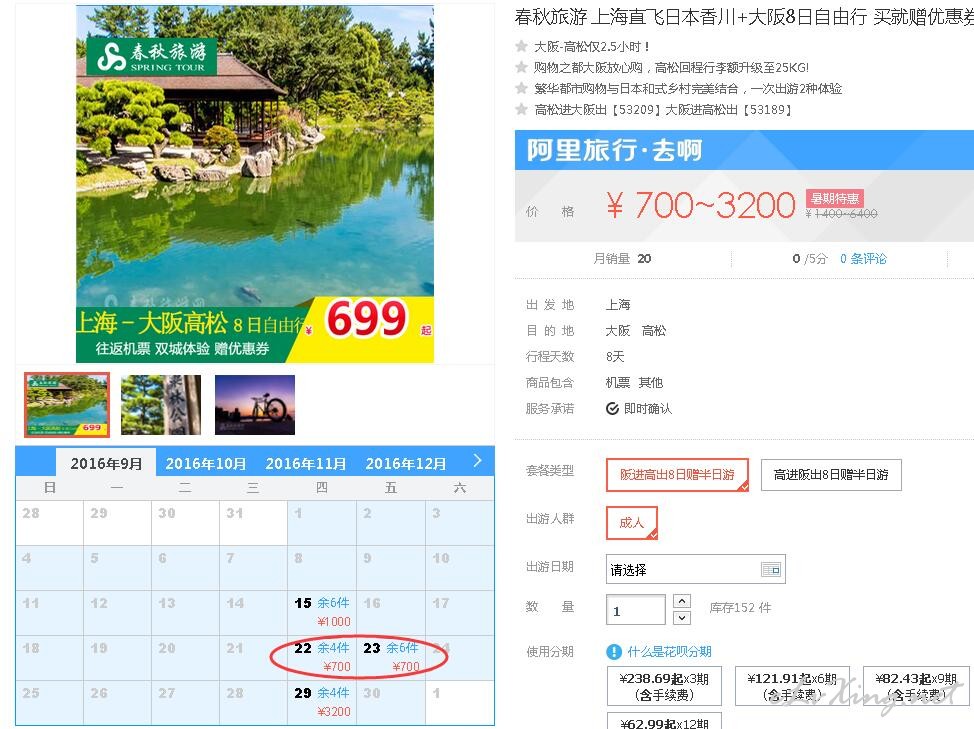Click the Spring Tour logo on image
974x729 pixels.
[x=152, y=57]
